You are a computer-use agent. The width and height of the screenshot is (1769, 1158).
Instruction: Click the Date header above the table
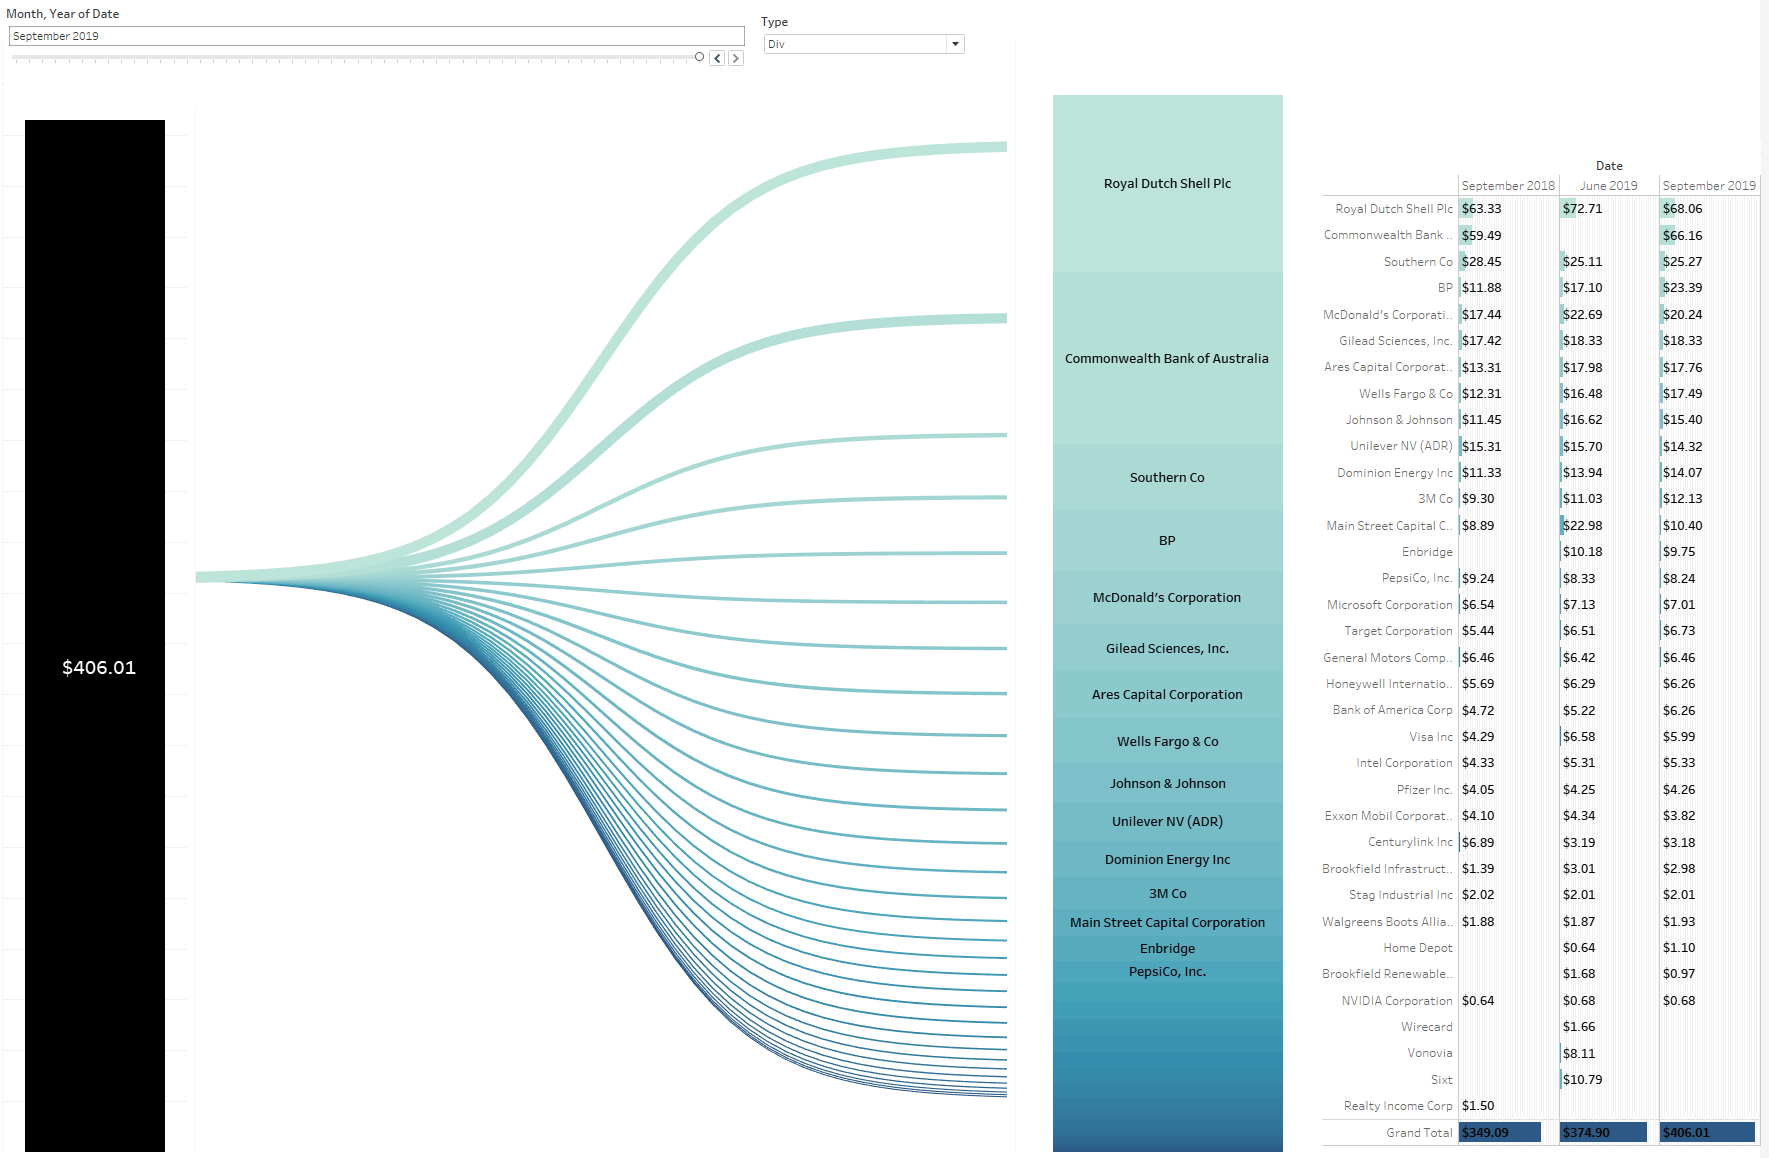[x=1609, y=166]
